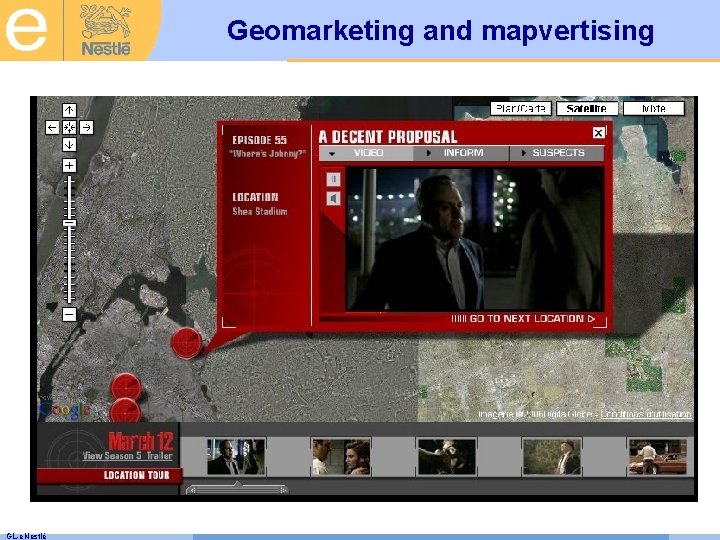Click the 'A DECENT PROPOSAL' heading
The width and height of the screenshot is (720, 540).
[x=388, y=136]
